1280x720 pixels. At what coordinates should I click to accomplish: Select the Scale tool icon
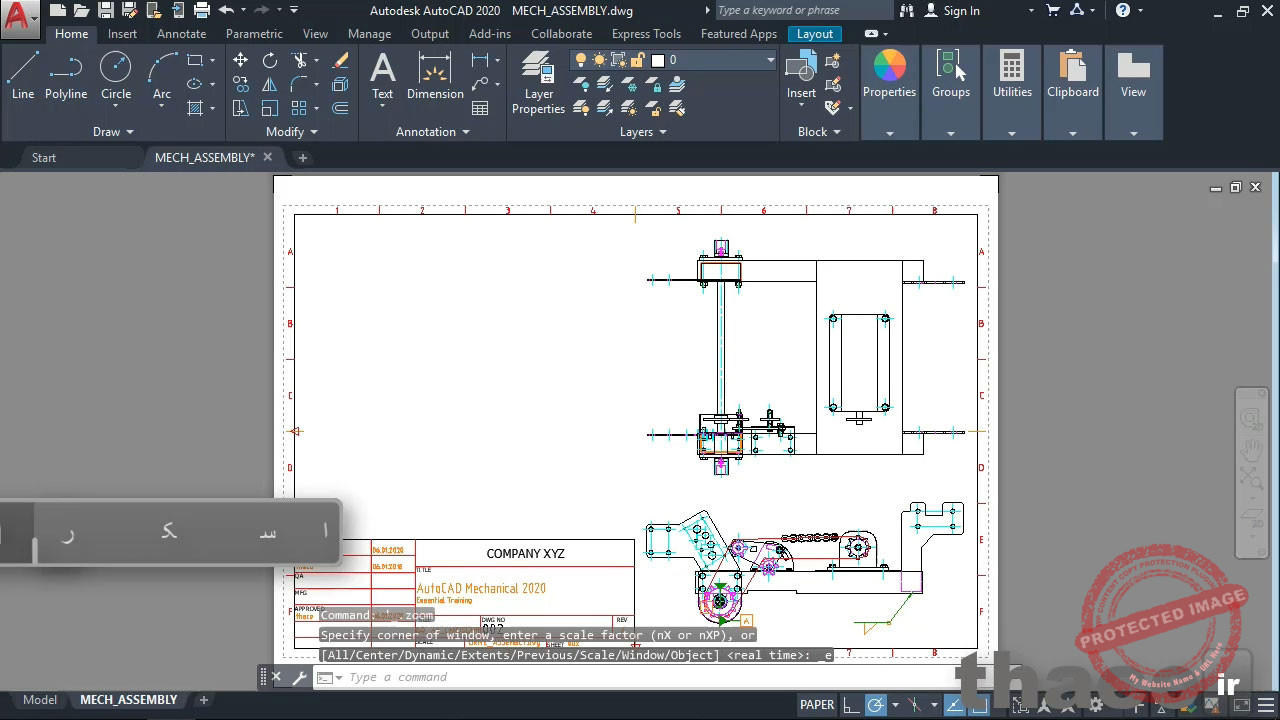(x=270, y=108)
